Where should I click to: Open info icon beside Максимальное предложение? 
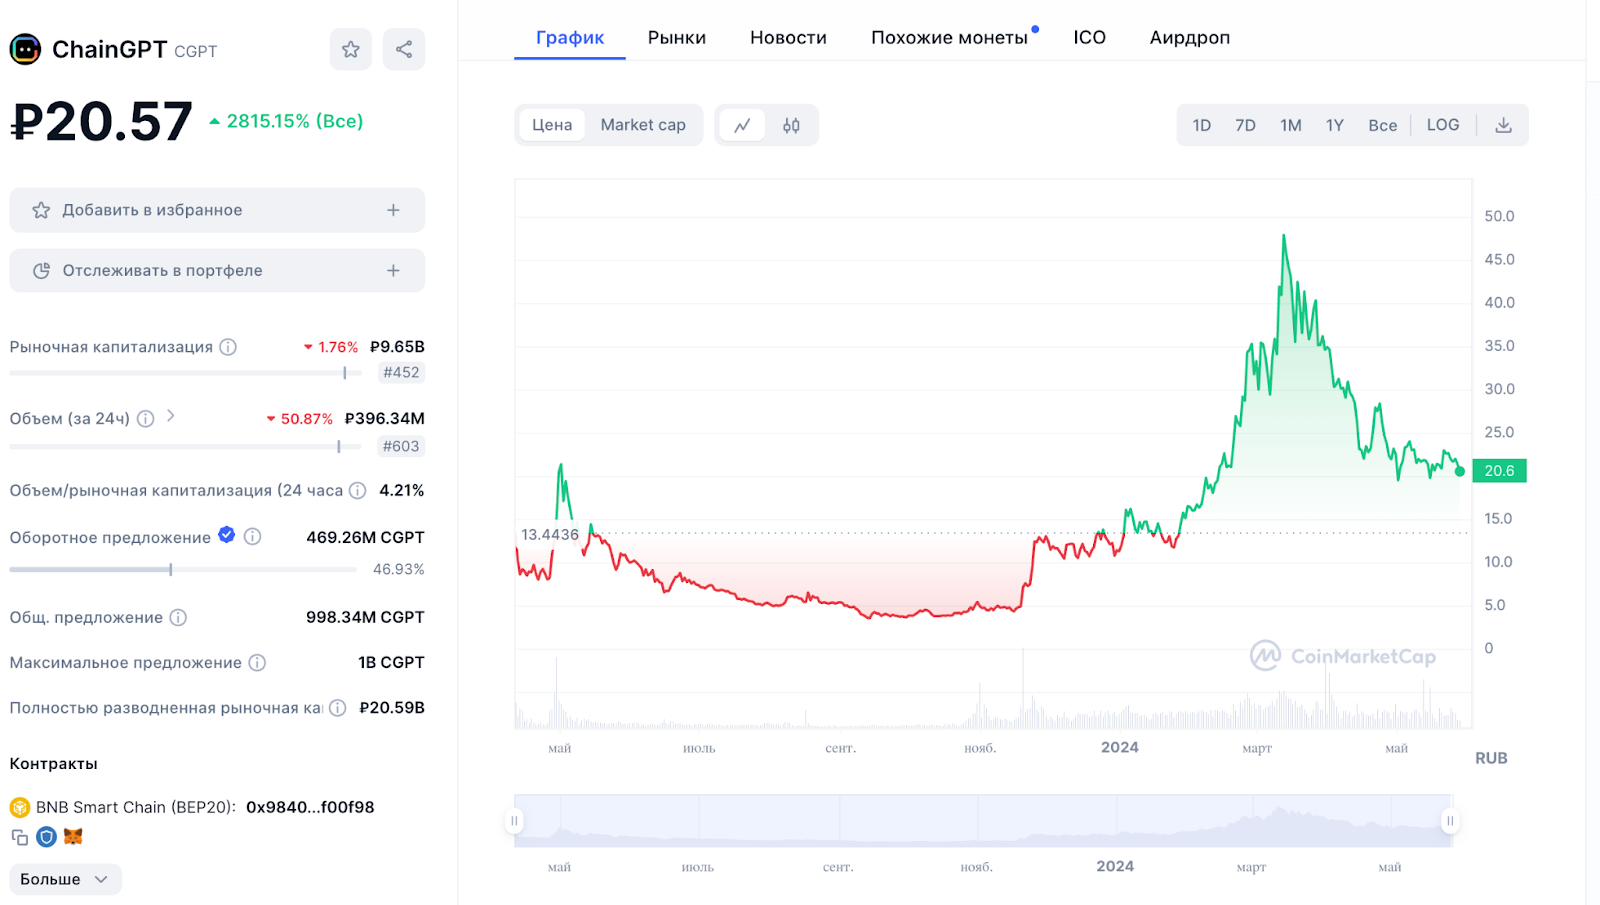click(x=257, y=663)
